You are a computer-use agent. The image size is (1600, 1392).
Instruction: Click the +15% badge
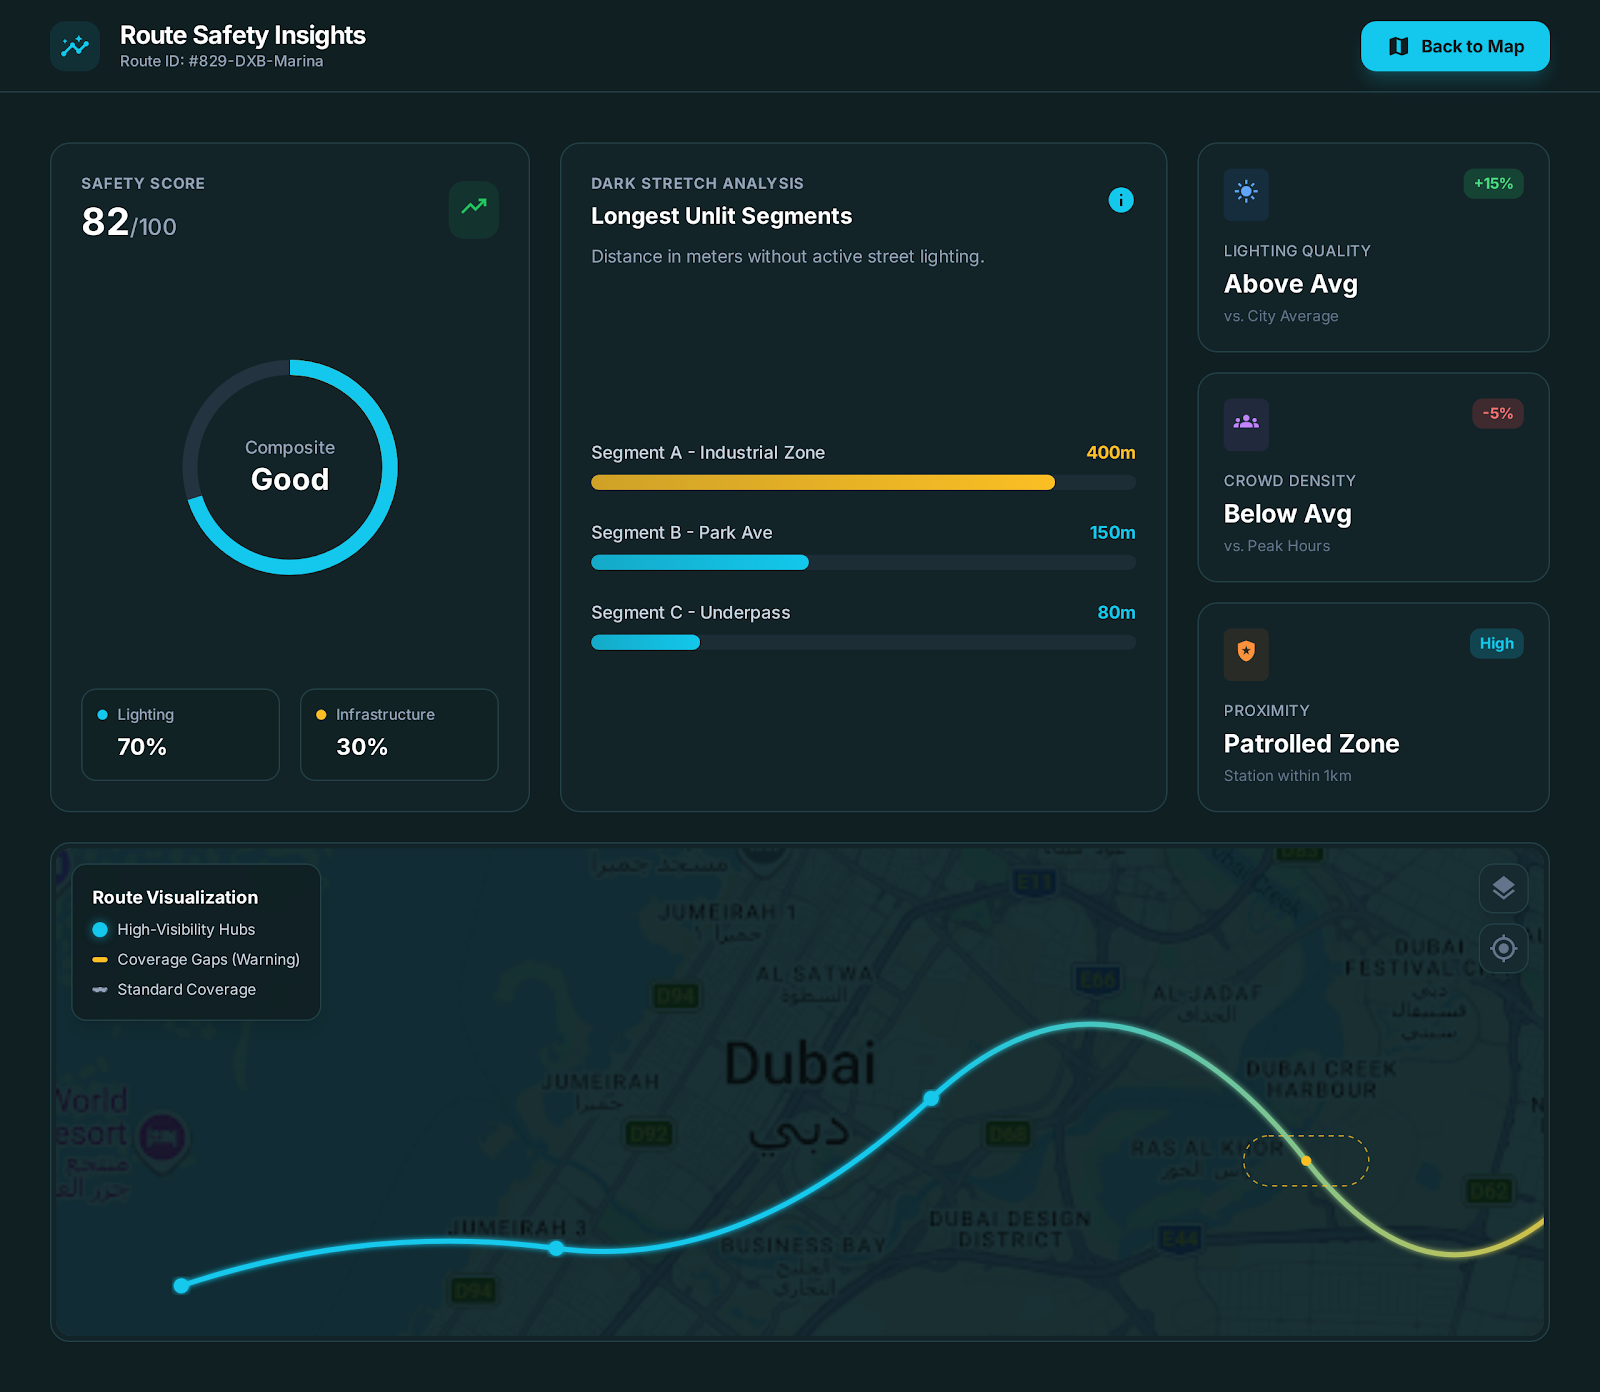[1493, 184]
